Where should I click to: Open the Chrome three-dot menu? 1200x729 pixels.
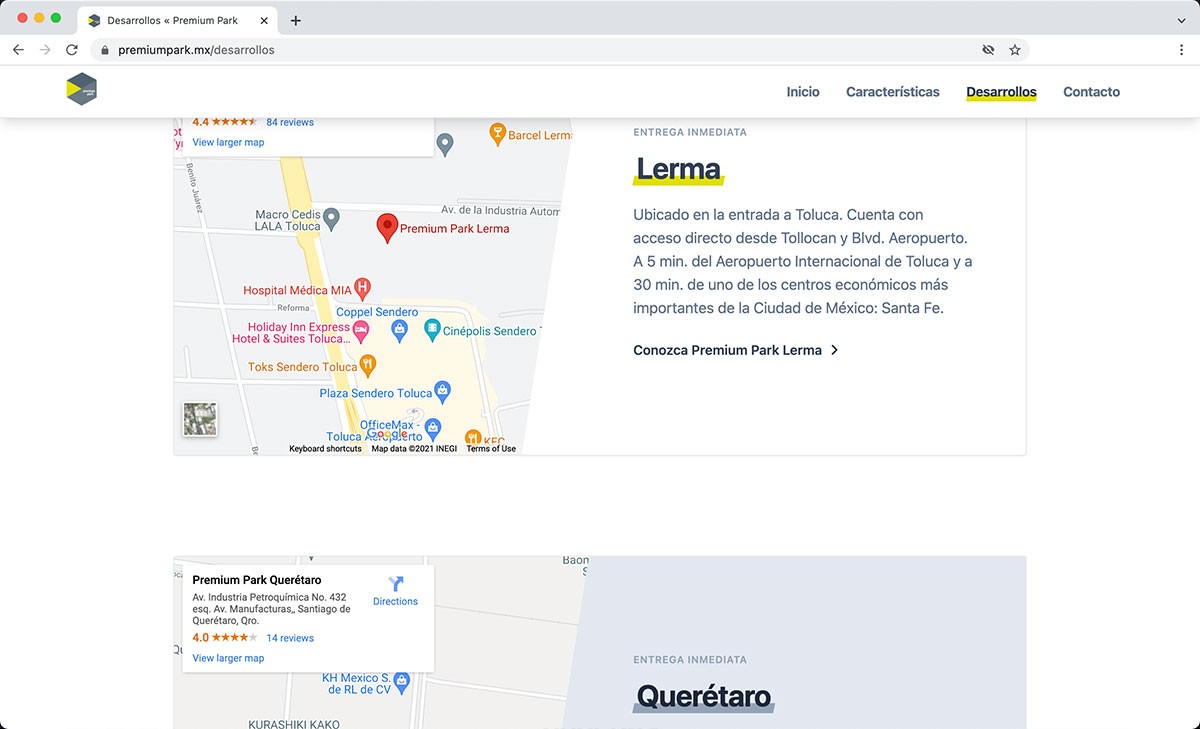click(x=1182, y=50)
